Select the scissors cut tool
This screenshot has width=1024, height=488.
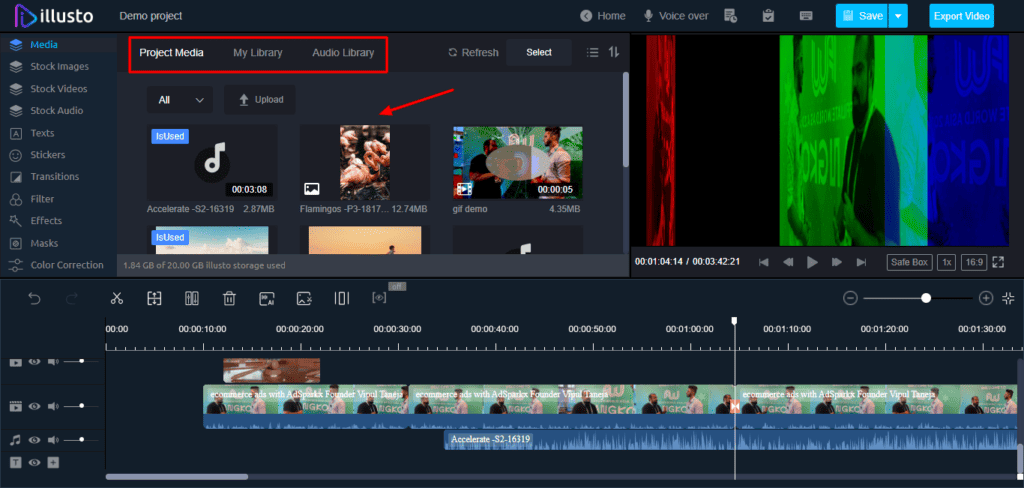(x=116, y=298)
